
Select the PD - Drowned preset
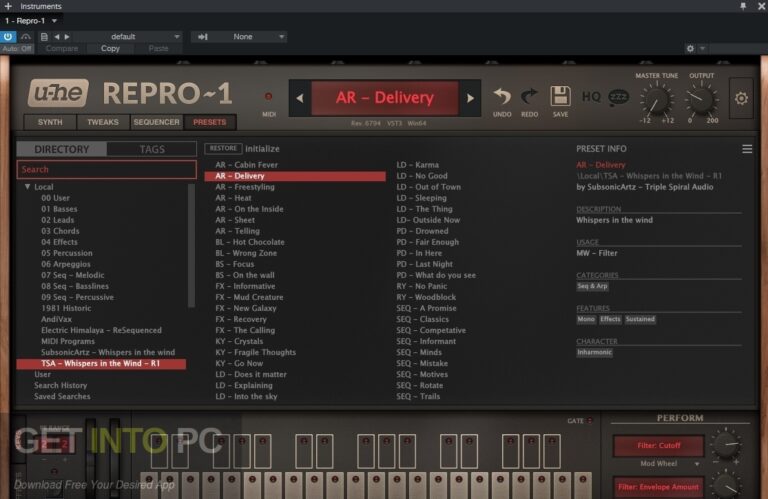[422, 231]
